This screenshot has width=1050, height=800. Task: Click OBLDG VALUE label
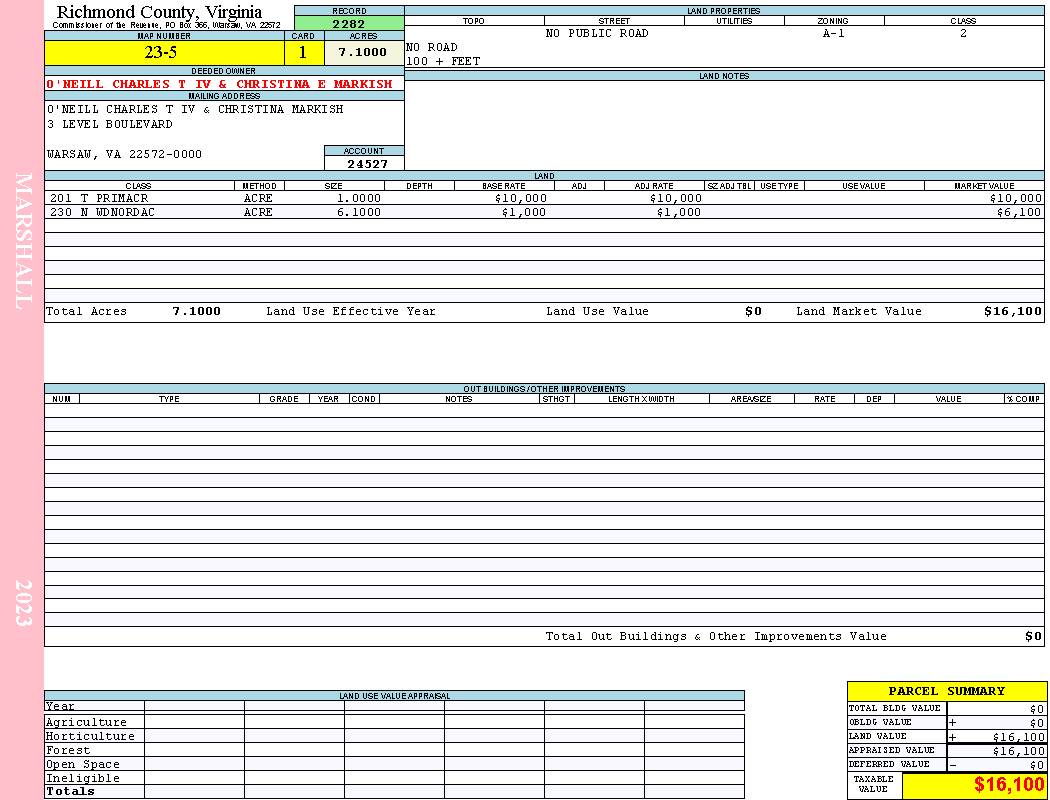(880, 722)
